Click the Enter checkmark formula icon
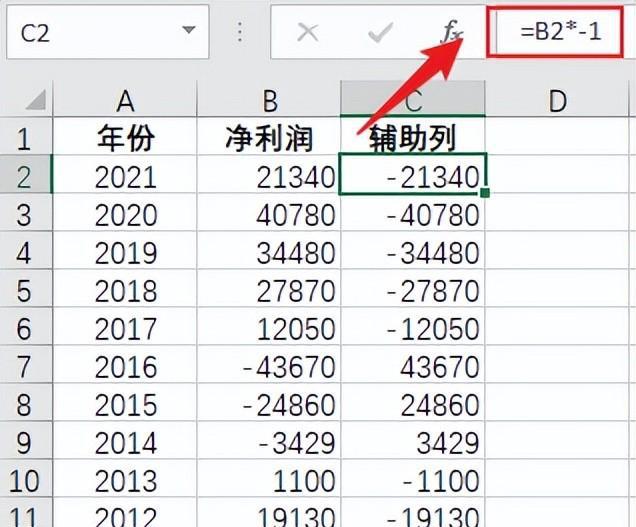Viewport: 636px width, 527px height. coord(380,32)
